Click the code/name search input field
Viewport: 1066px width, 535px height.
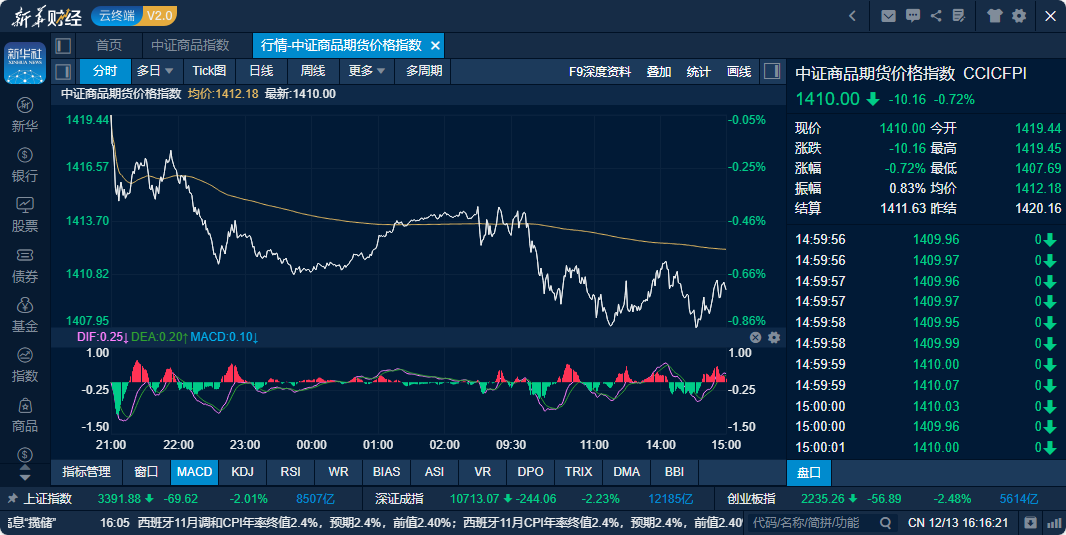tap(810, 522)
